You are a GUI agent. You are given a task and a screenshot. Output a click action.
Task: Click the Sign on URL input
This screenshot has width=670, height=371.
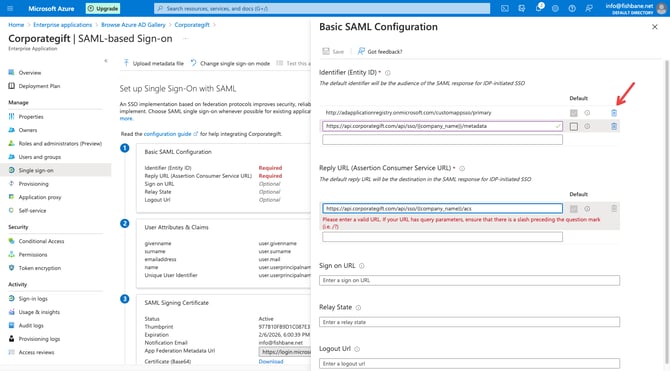[x=469, y=280]
